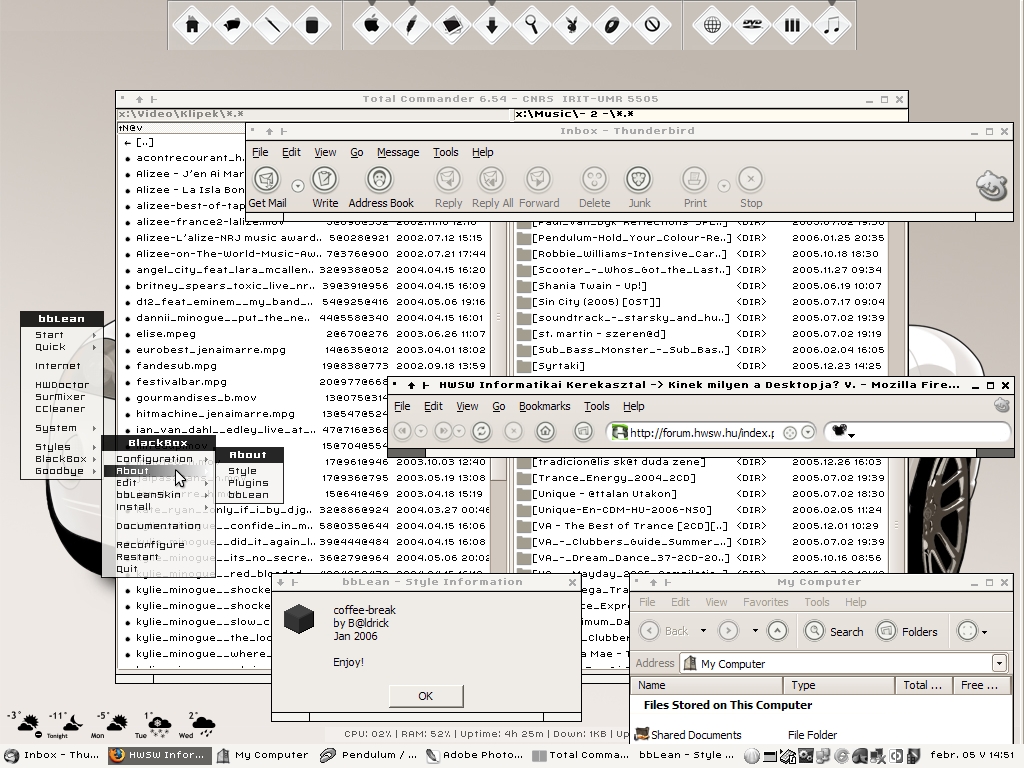Click the no-entry circle dock icon
The height and width of the screenshot is (768, 1024).
pyautogui.click(x=652, y=25)
